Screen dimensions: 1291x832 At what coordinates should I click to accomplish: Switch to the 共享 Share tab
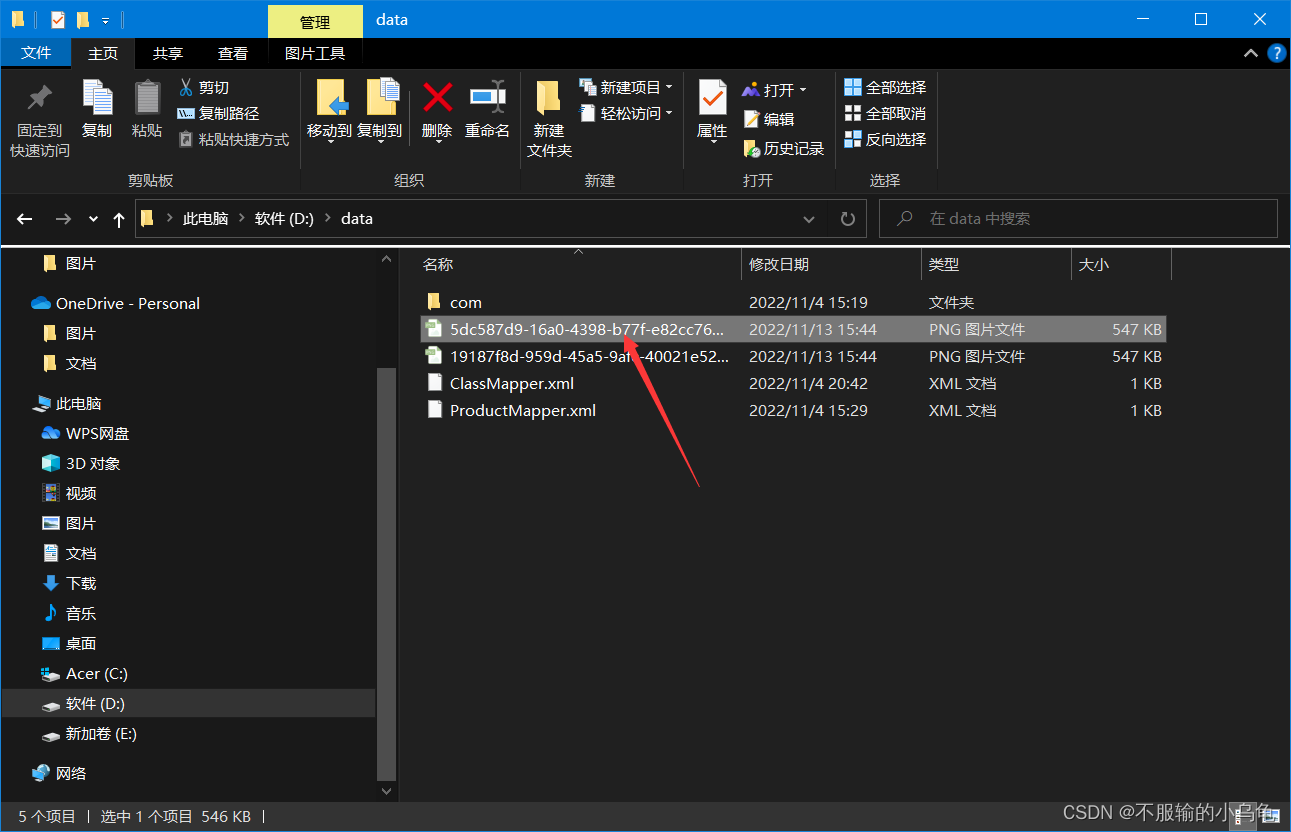click(x=168, y=54)
